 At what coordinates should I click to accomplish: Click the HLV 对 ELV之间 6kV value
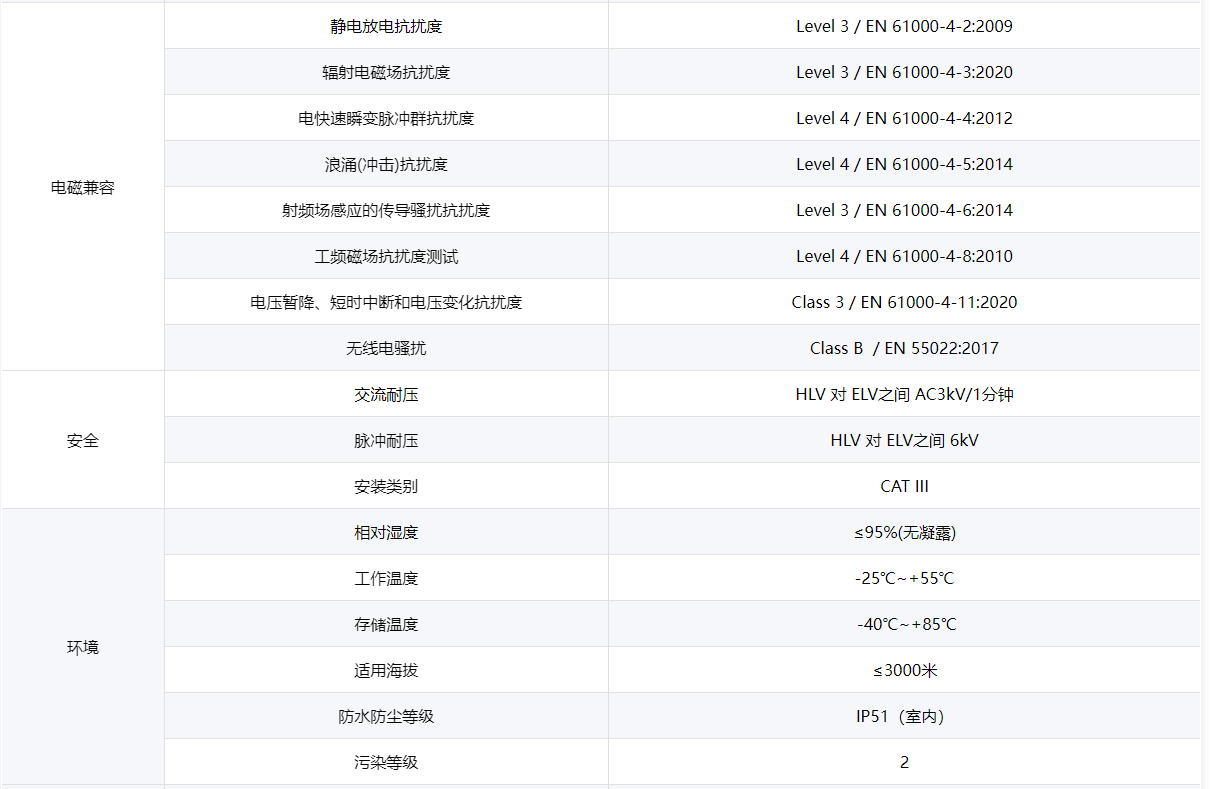point(904,441)
